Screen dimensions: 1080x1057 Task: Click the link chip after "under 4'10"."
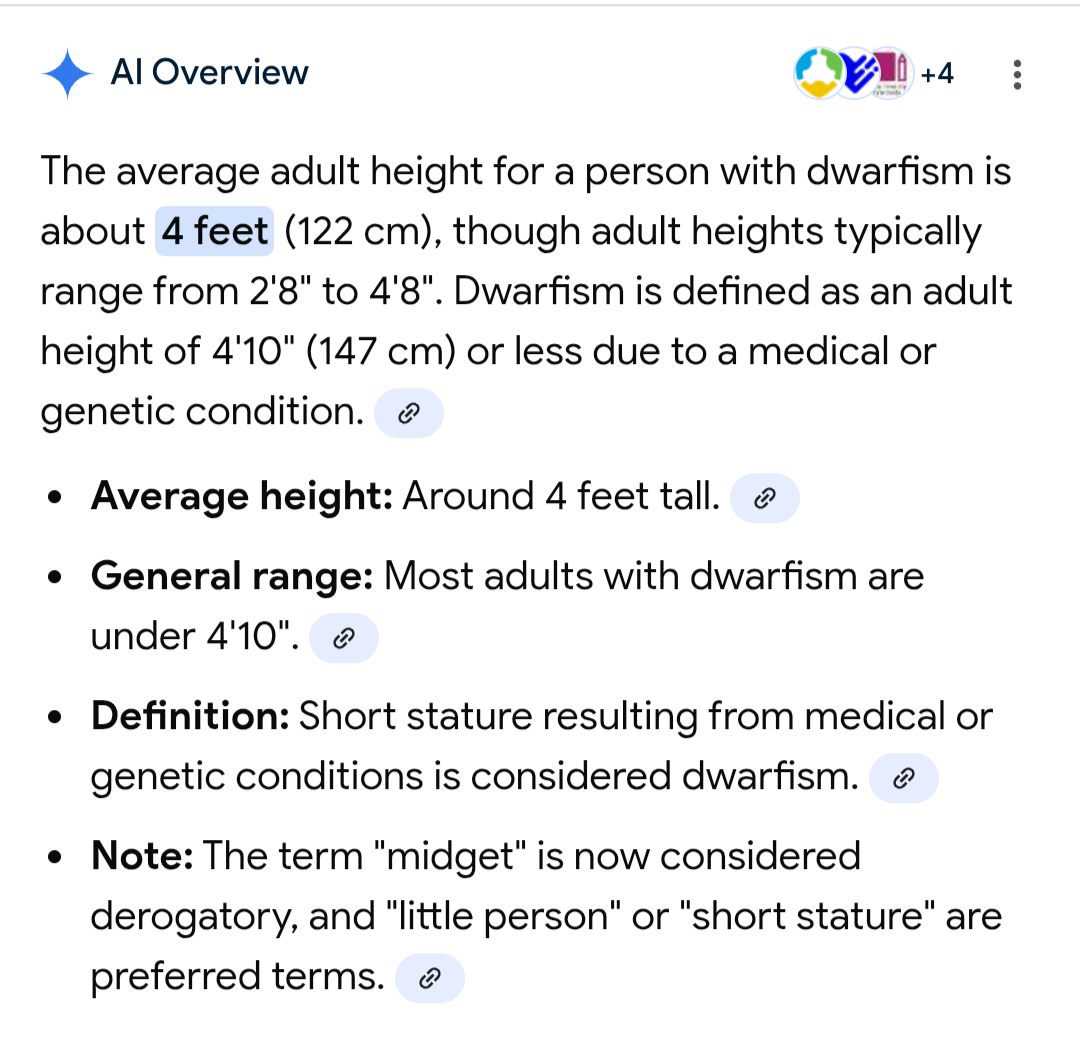coord(344,638)
